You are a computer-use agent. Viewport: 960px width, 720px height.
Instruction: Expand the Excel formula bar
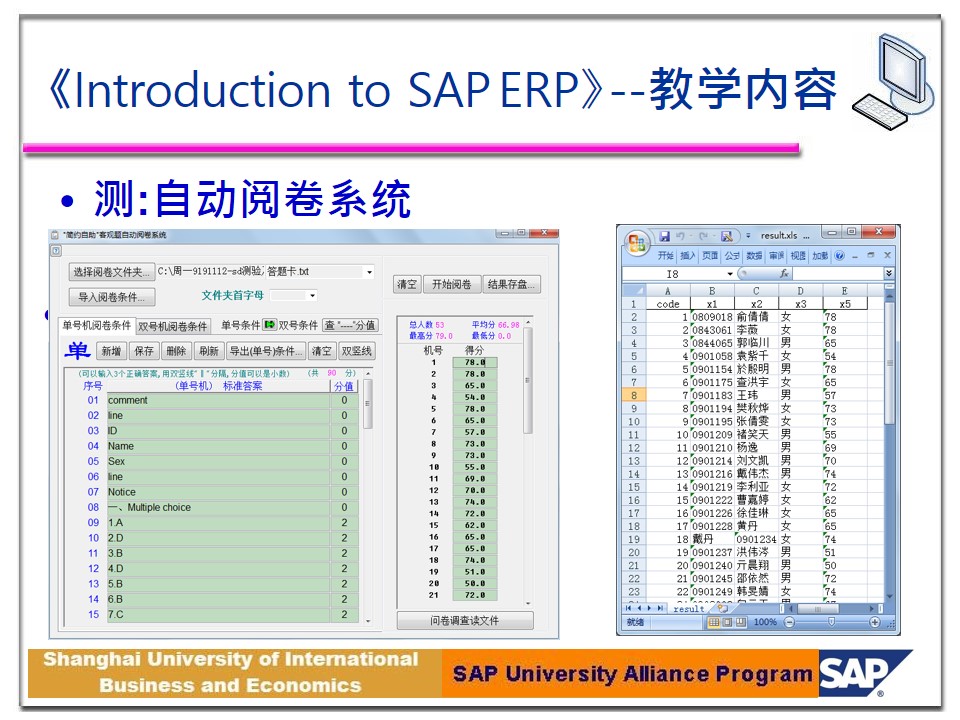pos(889,273)
